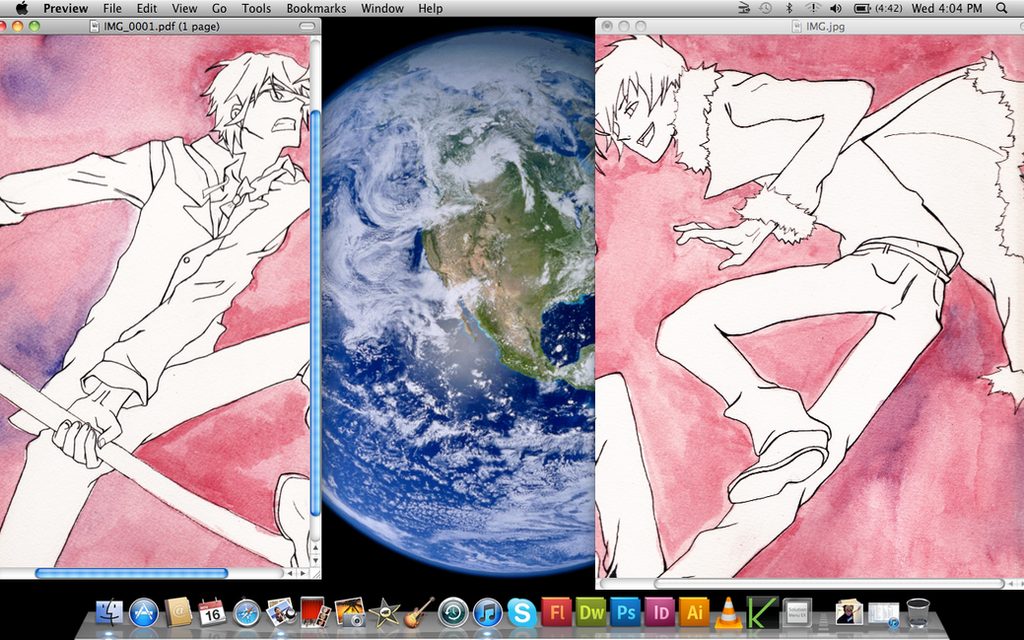Open the File menu

(x=112, y=8)
